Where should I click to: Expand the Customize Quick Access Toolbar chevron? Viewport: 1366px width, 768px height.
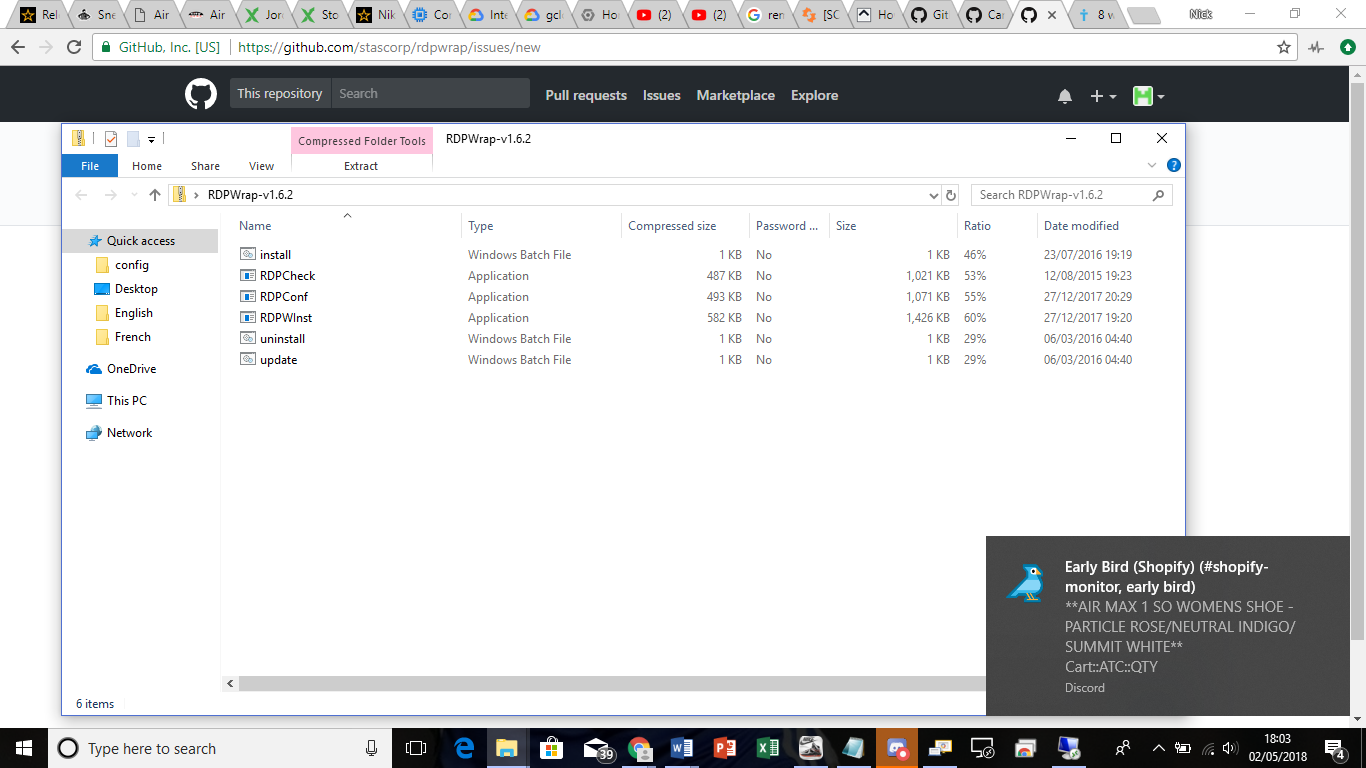[x=151, y=139]
